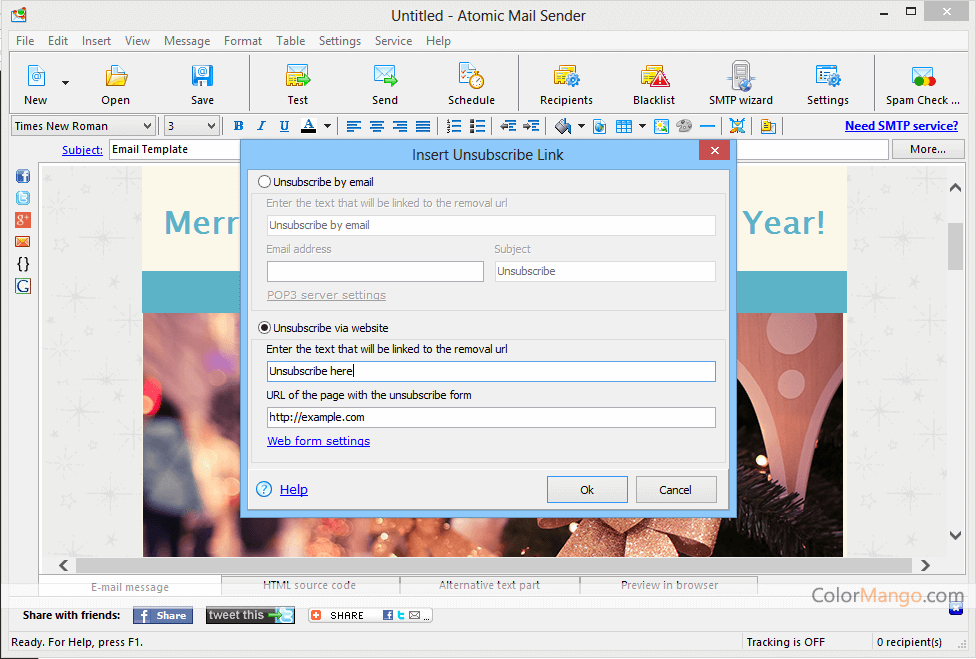Send a Test email
Image resolution: width=976 pixels, height=659 pixels.
[x=298, y=83]
